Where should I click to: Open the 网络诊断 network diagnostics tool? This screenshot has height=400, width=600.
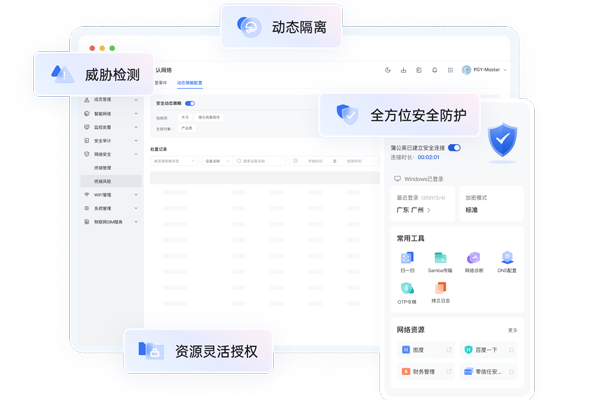(473, 259)
